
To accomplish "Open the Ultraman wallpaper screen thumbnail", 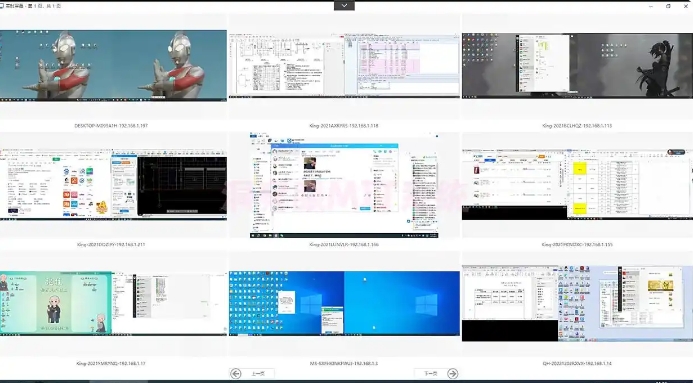I will coord(113,65).
